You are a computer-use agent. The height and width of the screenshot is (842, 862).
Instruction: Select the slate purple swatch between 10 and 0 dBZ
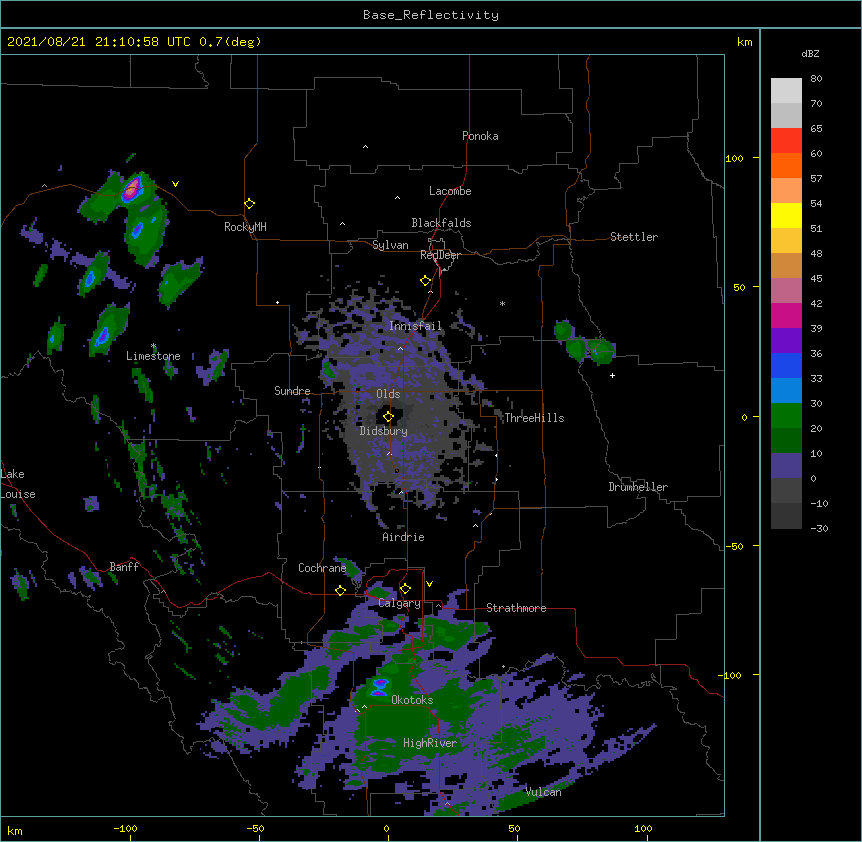pyautogui.click(x=786, y=466)
